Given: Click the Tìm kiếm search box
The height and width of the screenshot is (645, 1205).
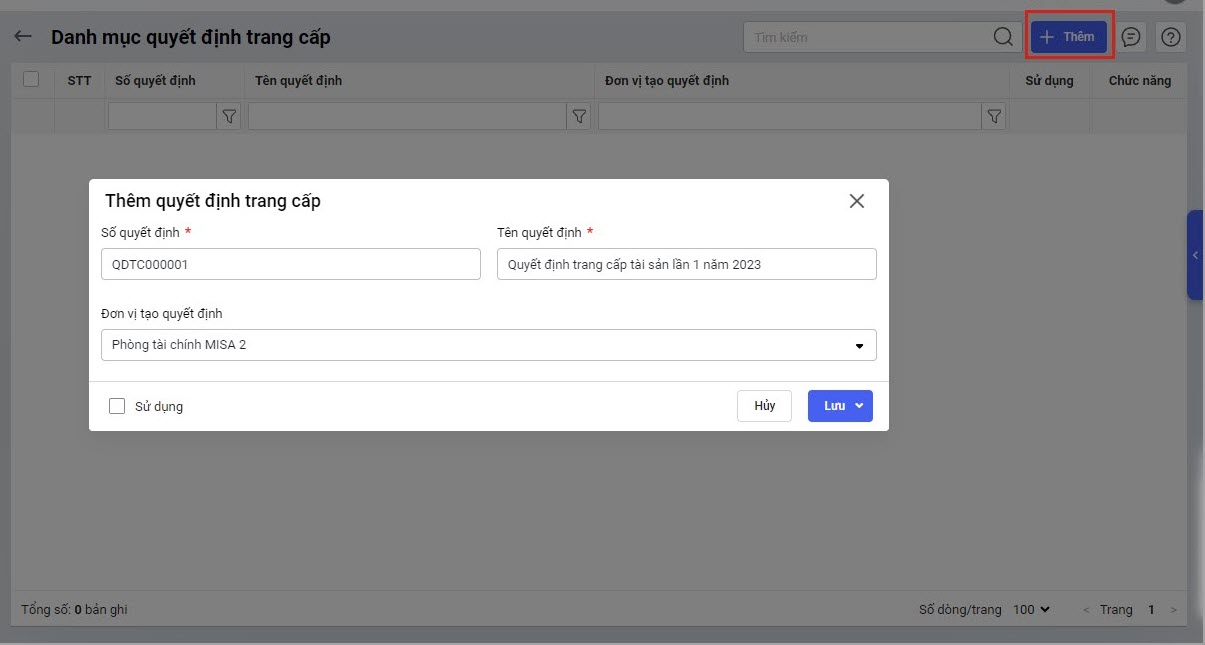Looking at the screenshot, I should (x=868, y=37).
